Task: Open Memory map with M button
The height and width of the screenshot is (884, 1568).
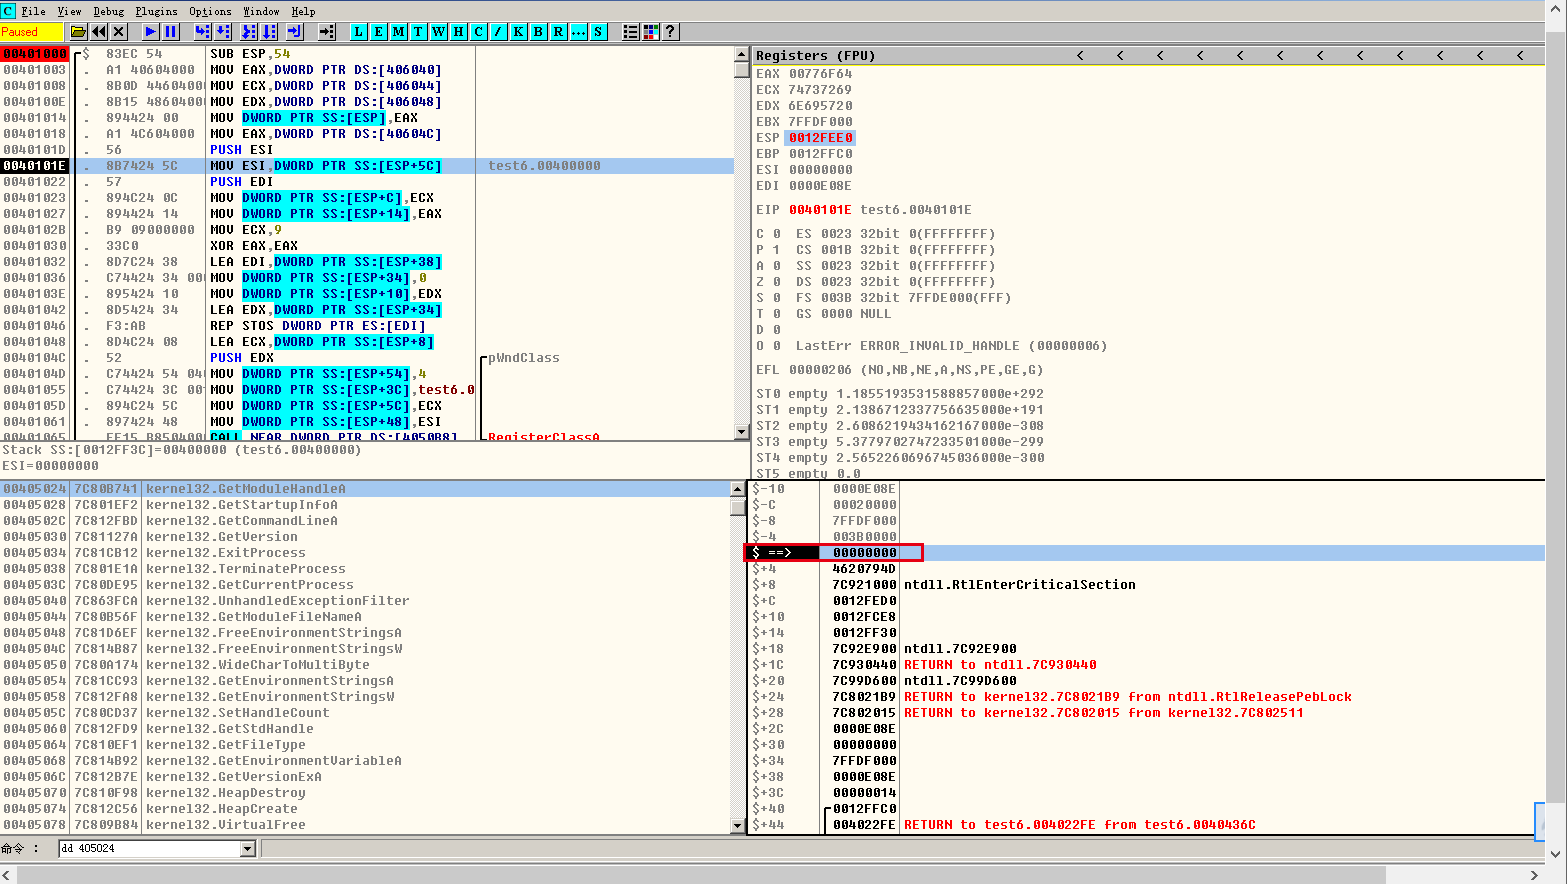Action: (x=399, y=32)
